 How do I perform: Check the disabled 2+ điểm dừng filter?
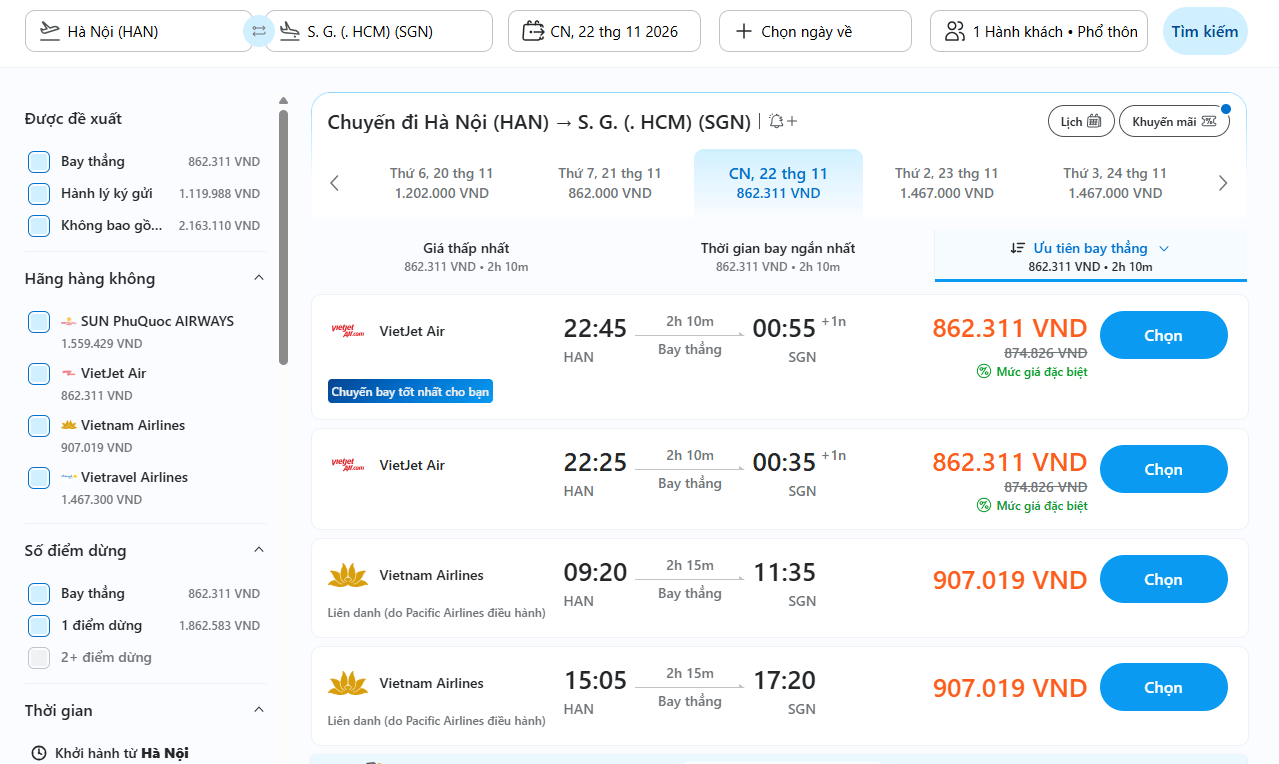[39, 657]
